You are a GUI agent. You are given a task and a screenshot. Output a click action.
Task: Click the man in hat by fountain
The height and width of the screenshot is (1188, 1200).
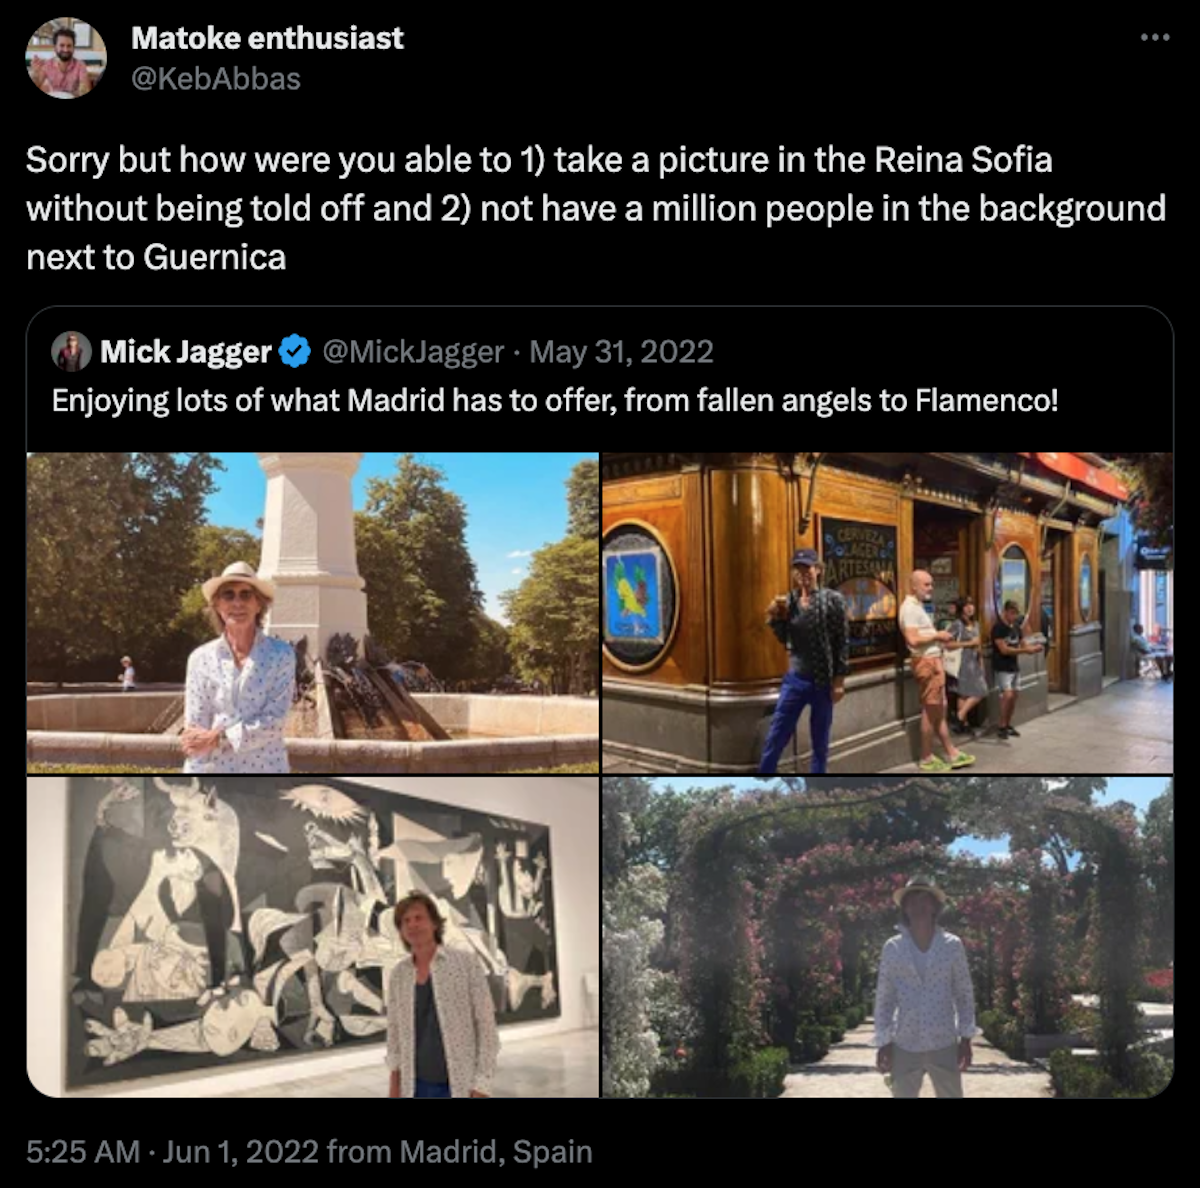[240, 668]
